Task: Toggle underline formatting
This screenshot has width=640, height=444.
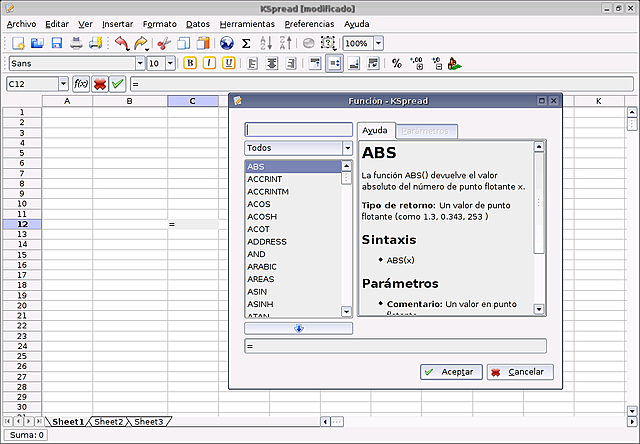Action: click(x=229, y=63)
